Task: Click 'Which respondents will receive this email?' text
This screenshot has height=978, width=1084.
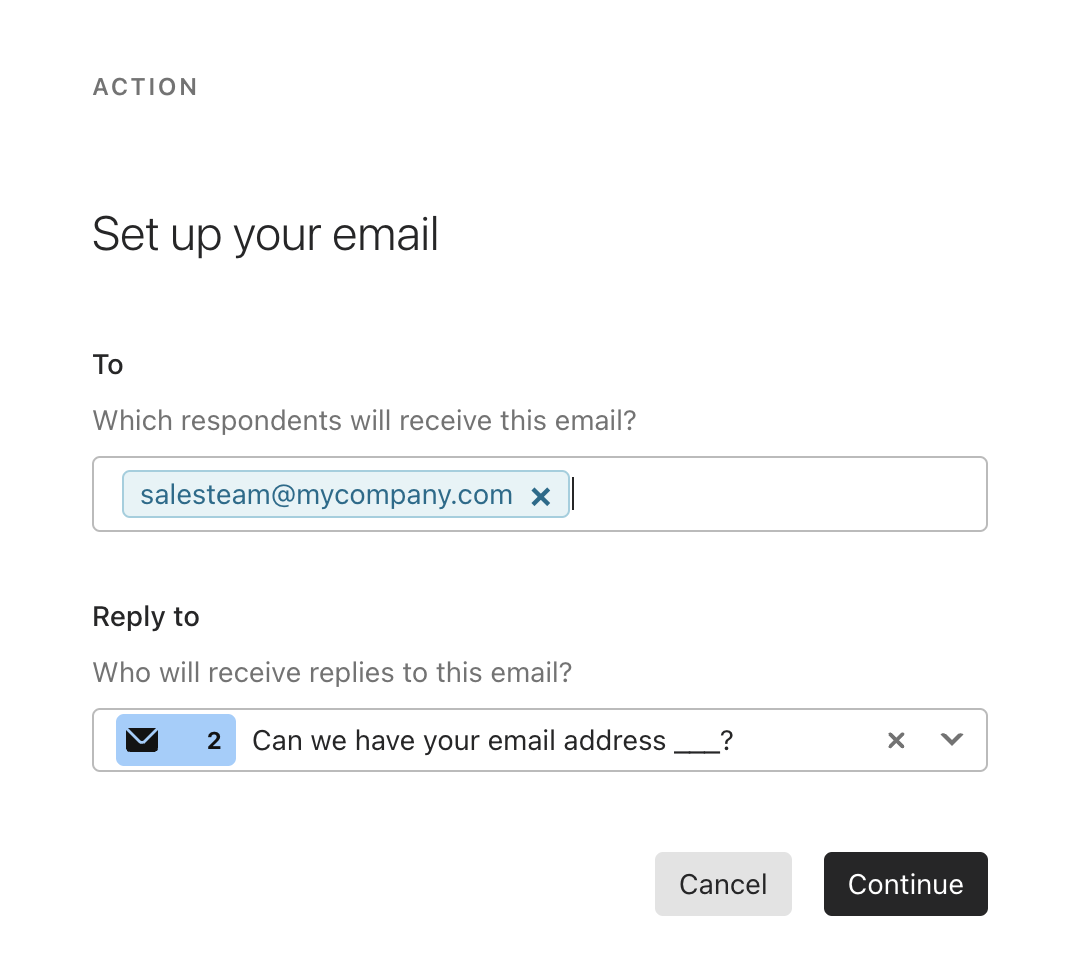Action: pos(364,420)
